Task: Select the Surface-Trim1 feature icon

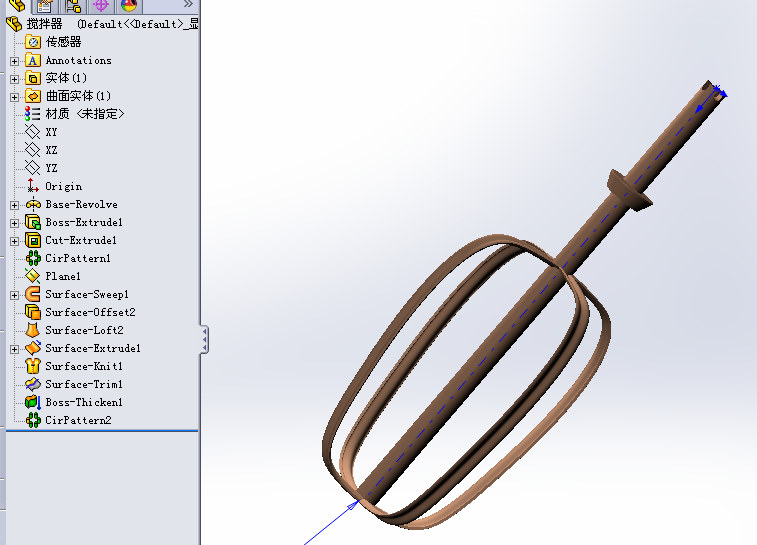Action: click(x=33, y=384)
